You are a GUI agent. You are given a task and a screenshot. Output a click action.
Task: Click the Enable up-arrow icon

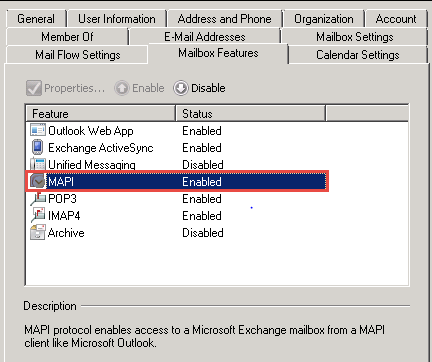click(122, 88)
